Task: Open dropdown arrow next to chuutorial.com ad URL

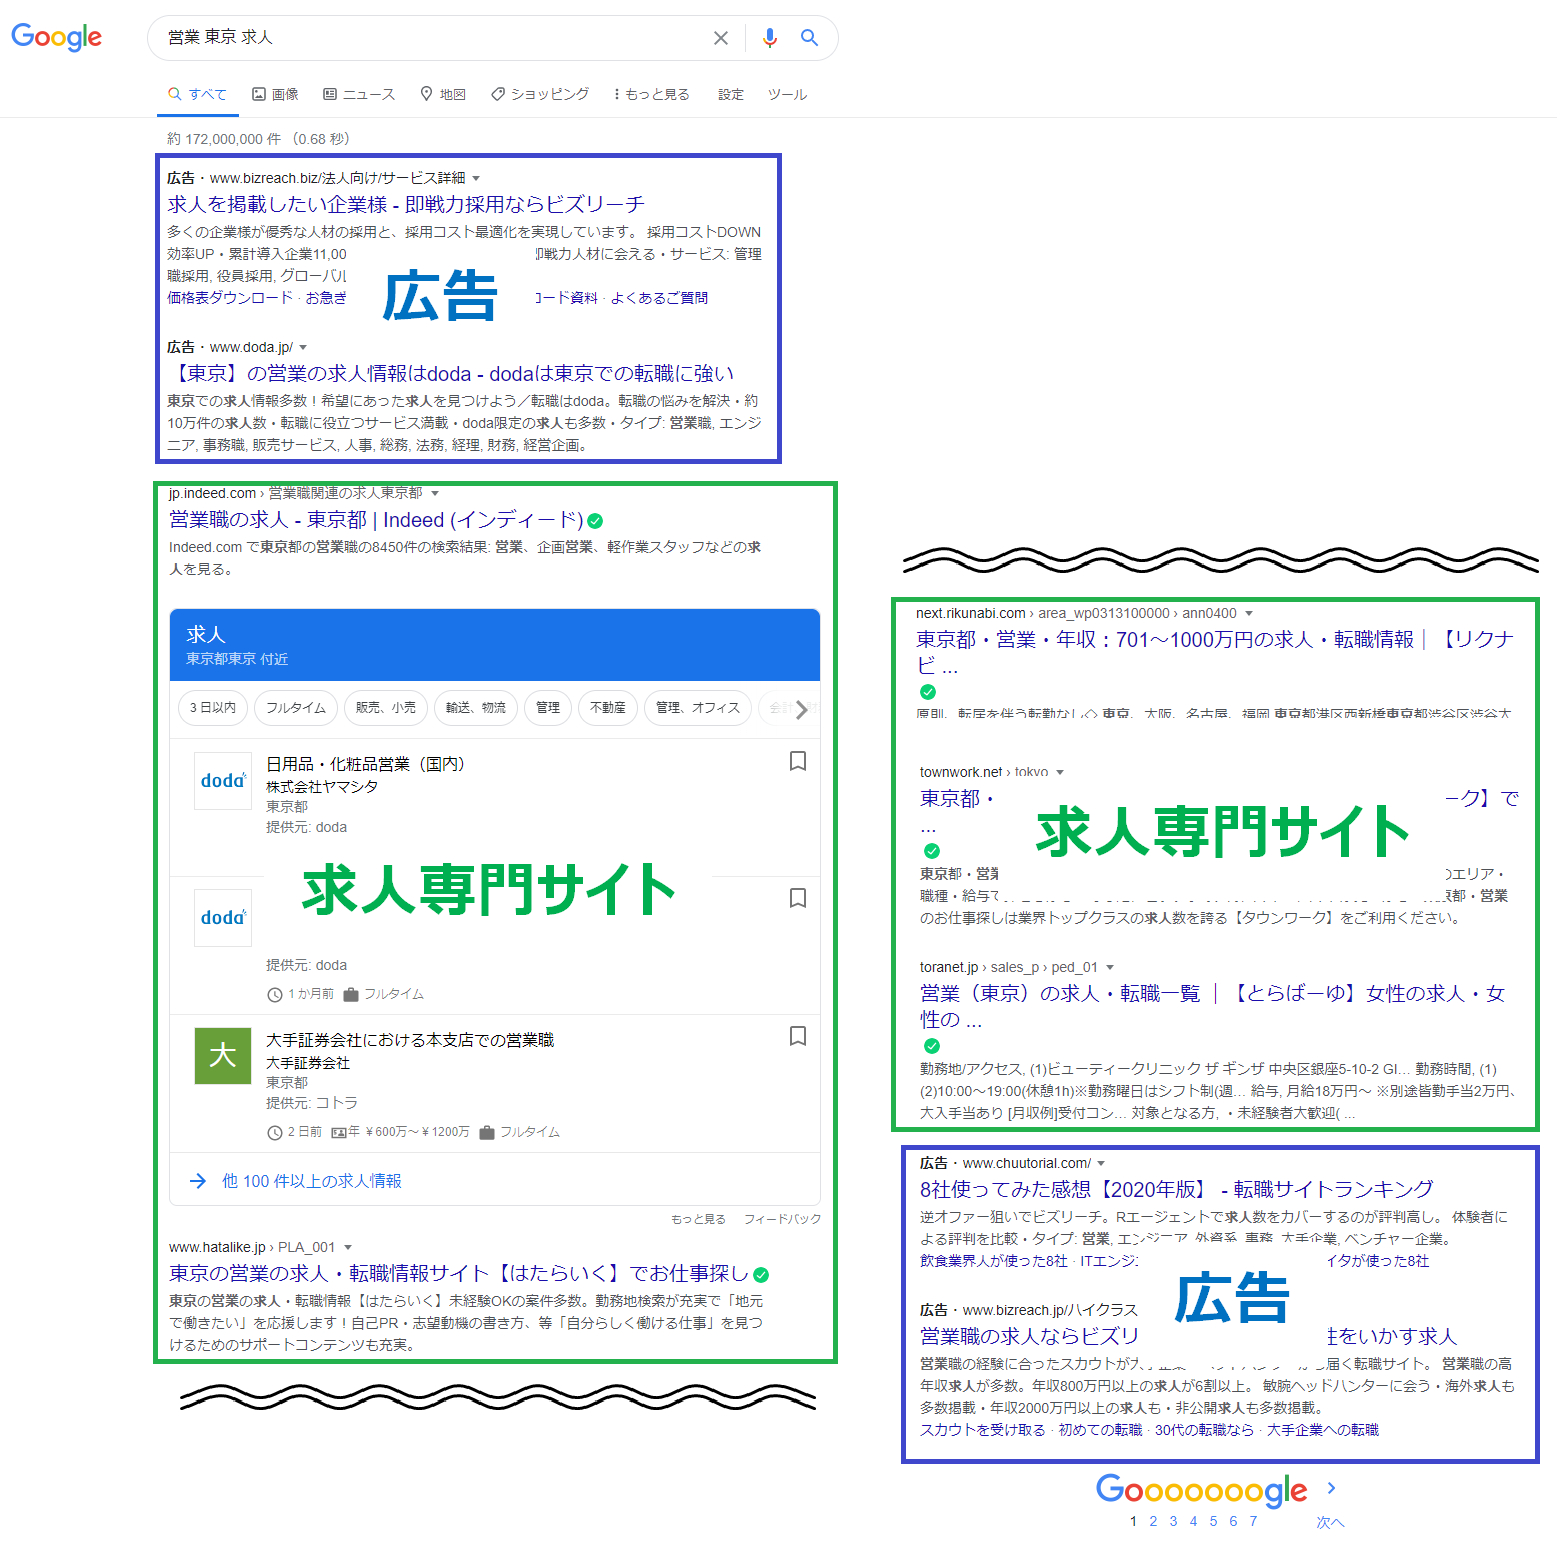Action: click(x=1101, y=1163)
